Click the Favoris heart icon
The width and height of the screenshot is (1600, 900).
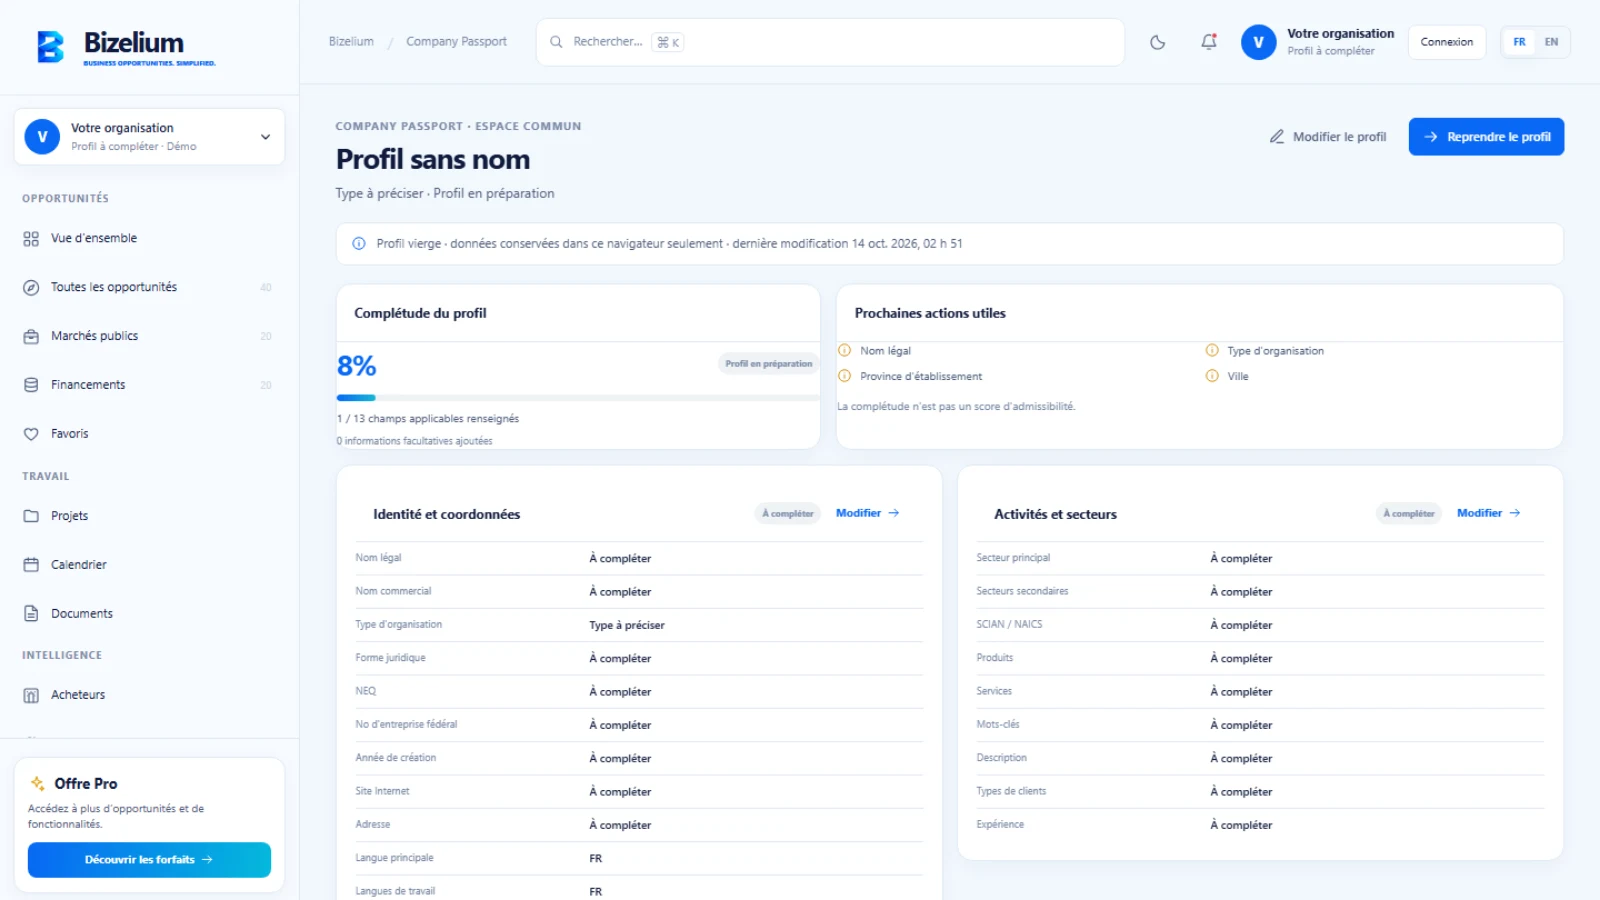coord(31,434)
